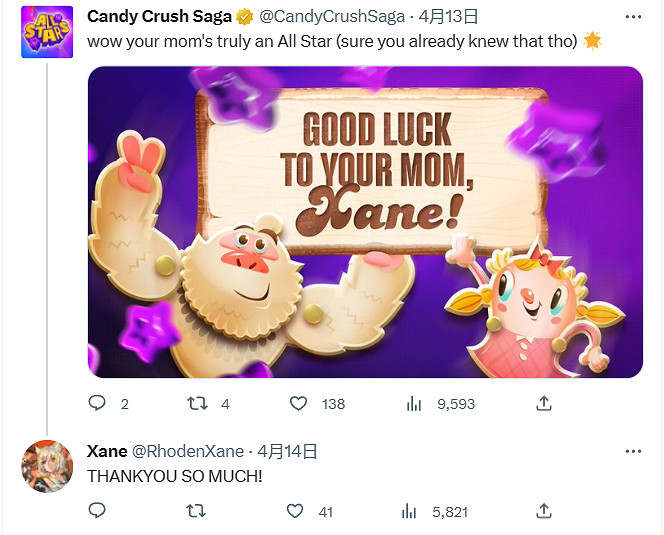The image size is (664, 535).
Task: Share the Candy Crush Saga tweet
Action: point(544,403)
